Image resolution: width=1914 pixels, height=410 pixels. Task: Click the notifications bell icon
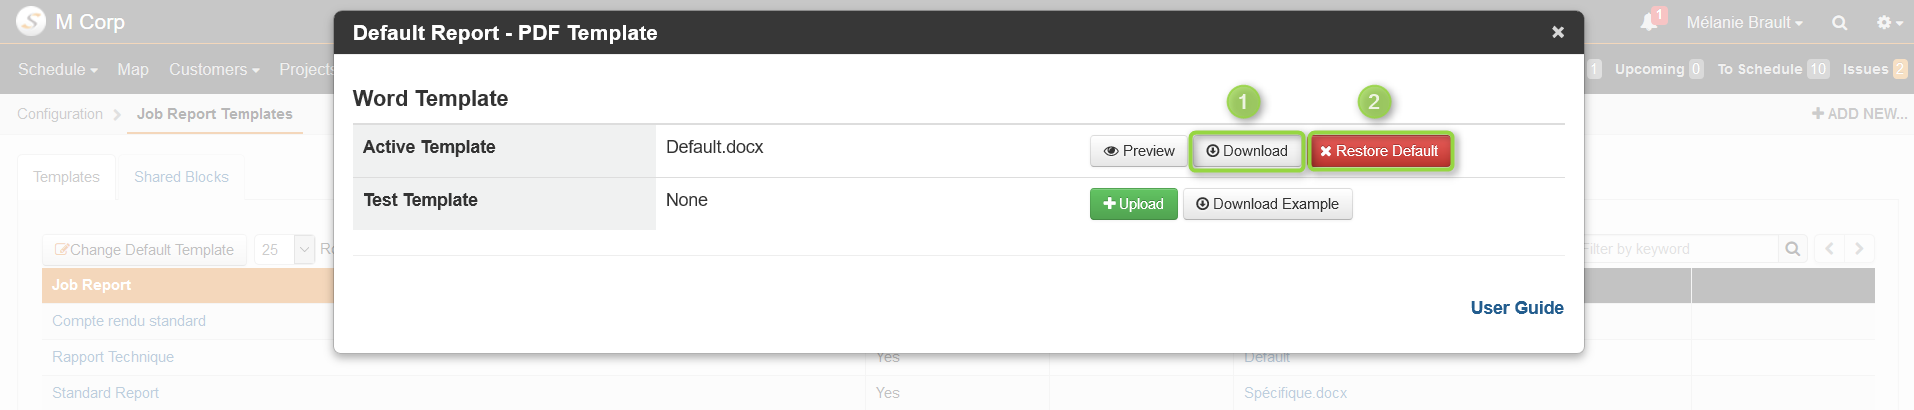coord(1649,22)
